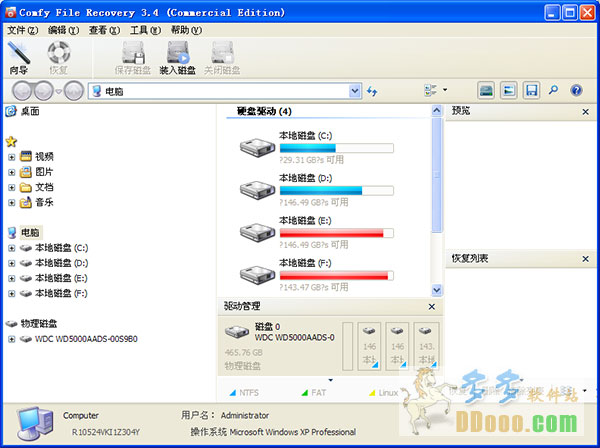Image resolution: width=600 pixels, height=448 pixels.
Task: Click the 恢复 lifebuoy toolbar icon
Action: pos(59,58)
